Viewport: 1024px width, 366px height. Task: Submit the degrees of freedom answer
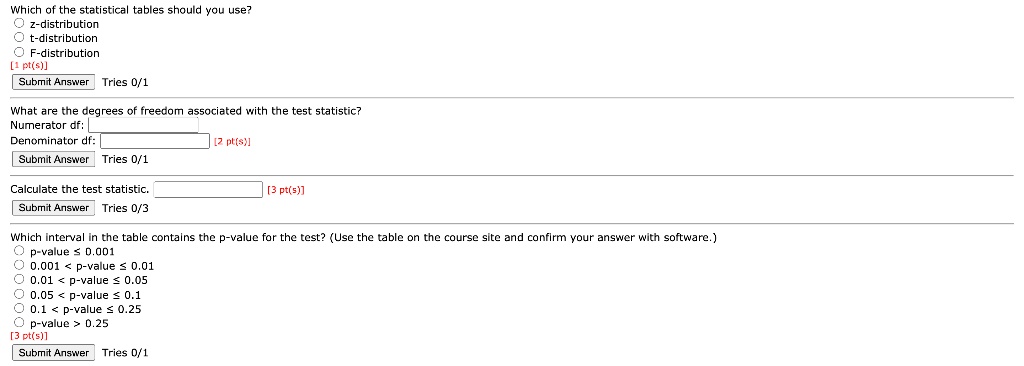[54, 159]
